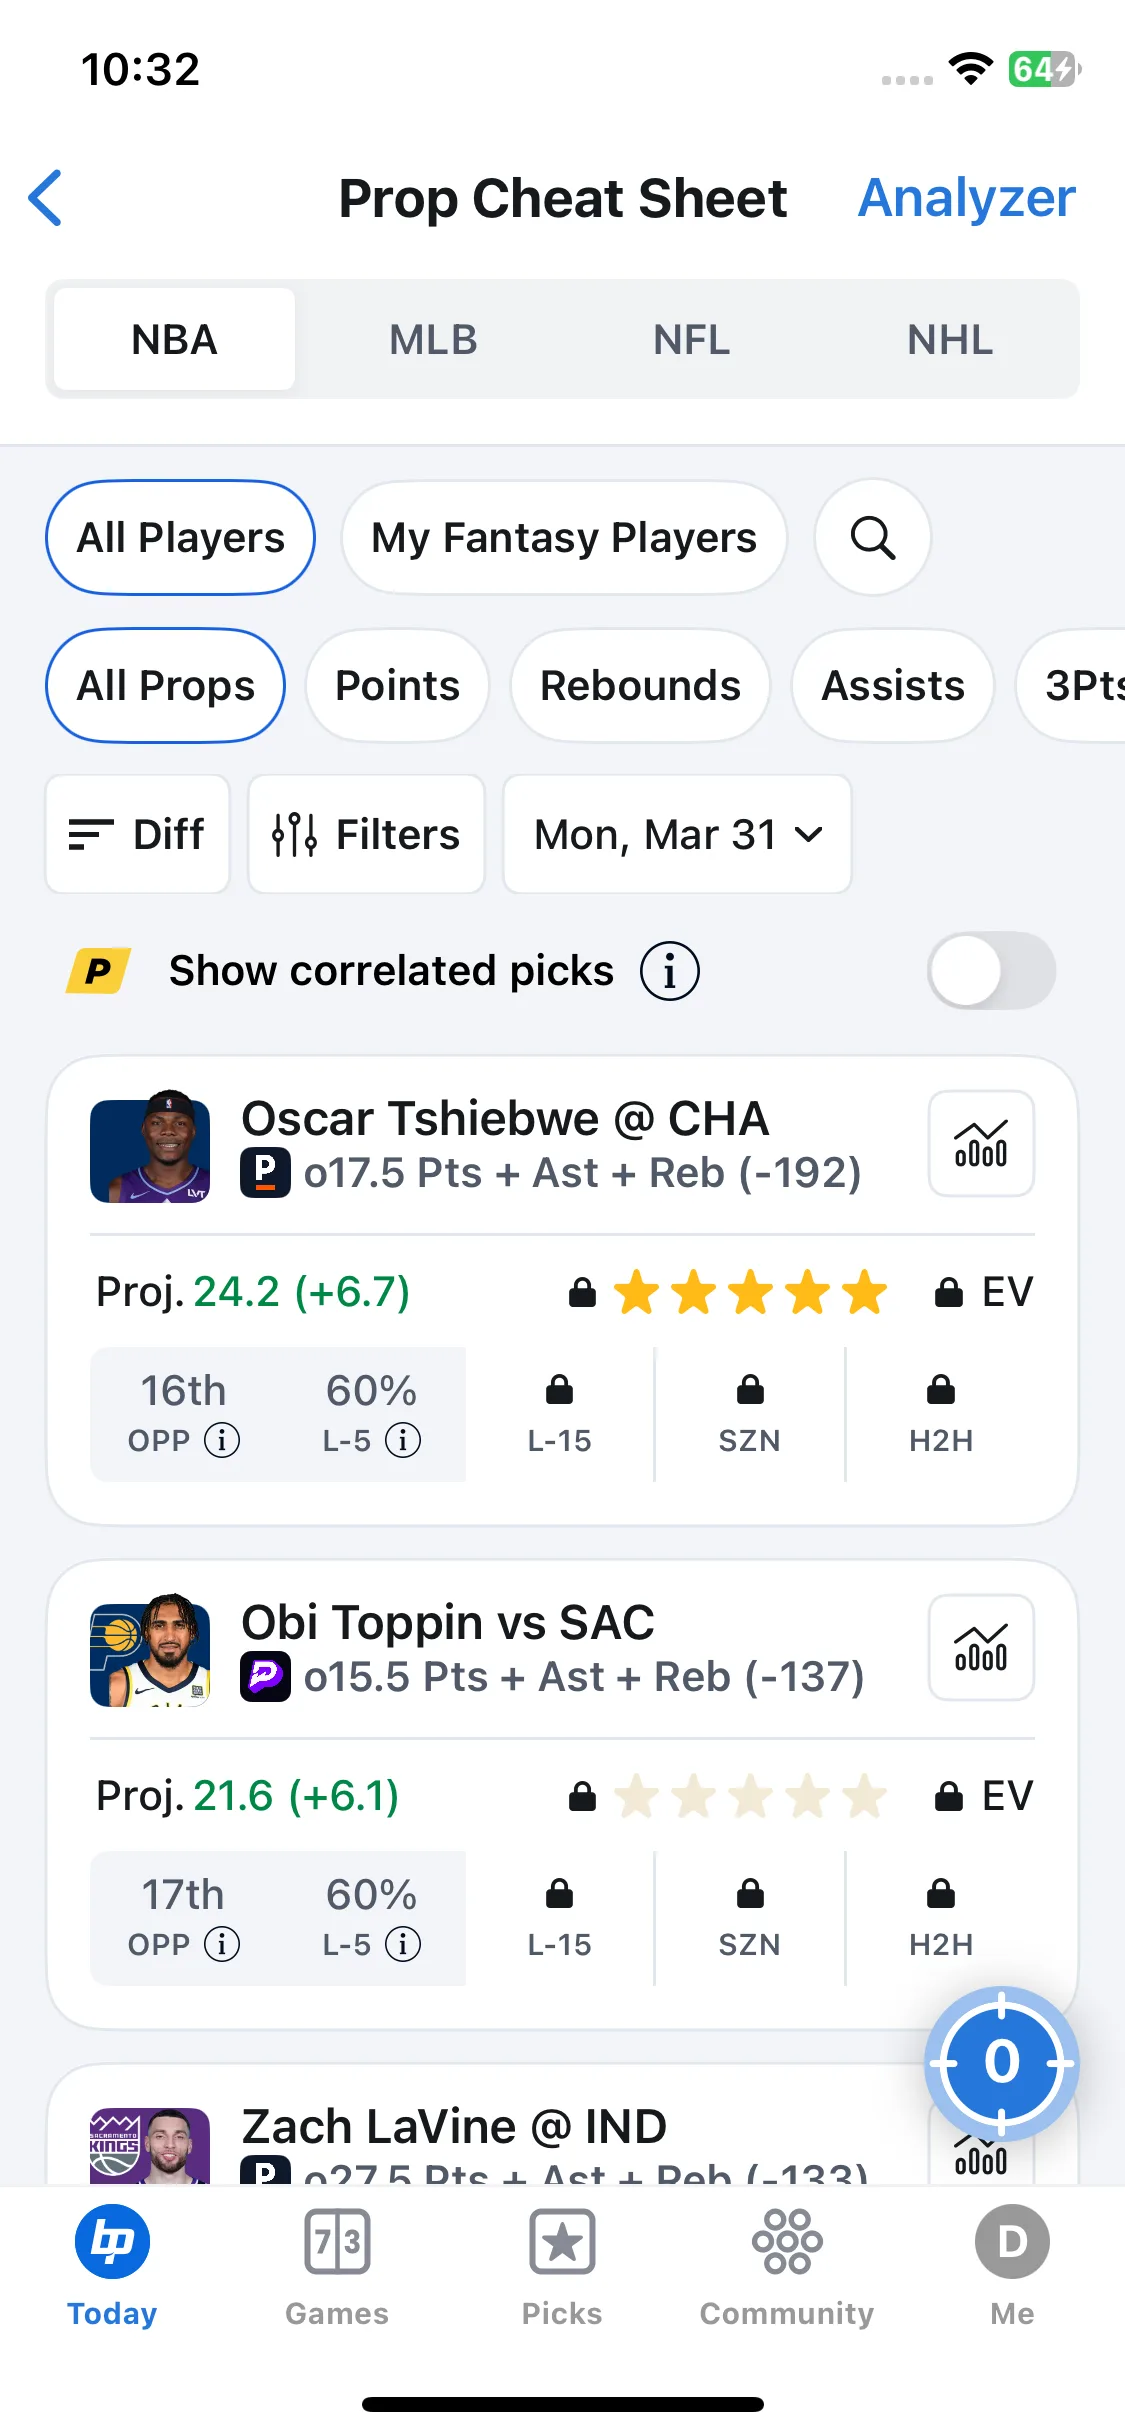Open the Diff sort selector

pos(138,834)
